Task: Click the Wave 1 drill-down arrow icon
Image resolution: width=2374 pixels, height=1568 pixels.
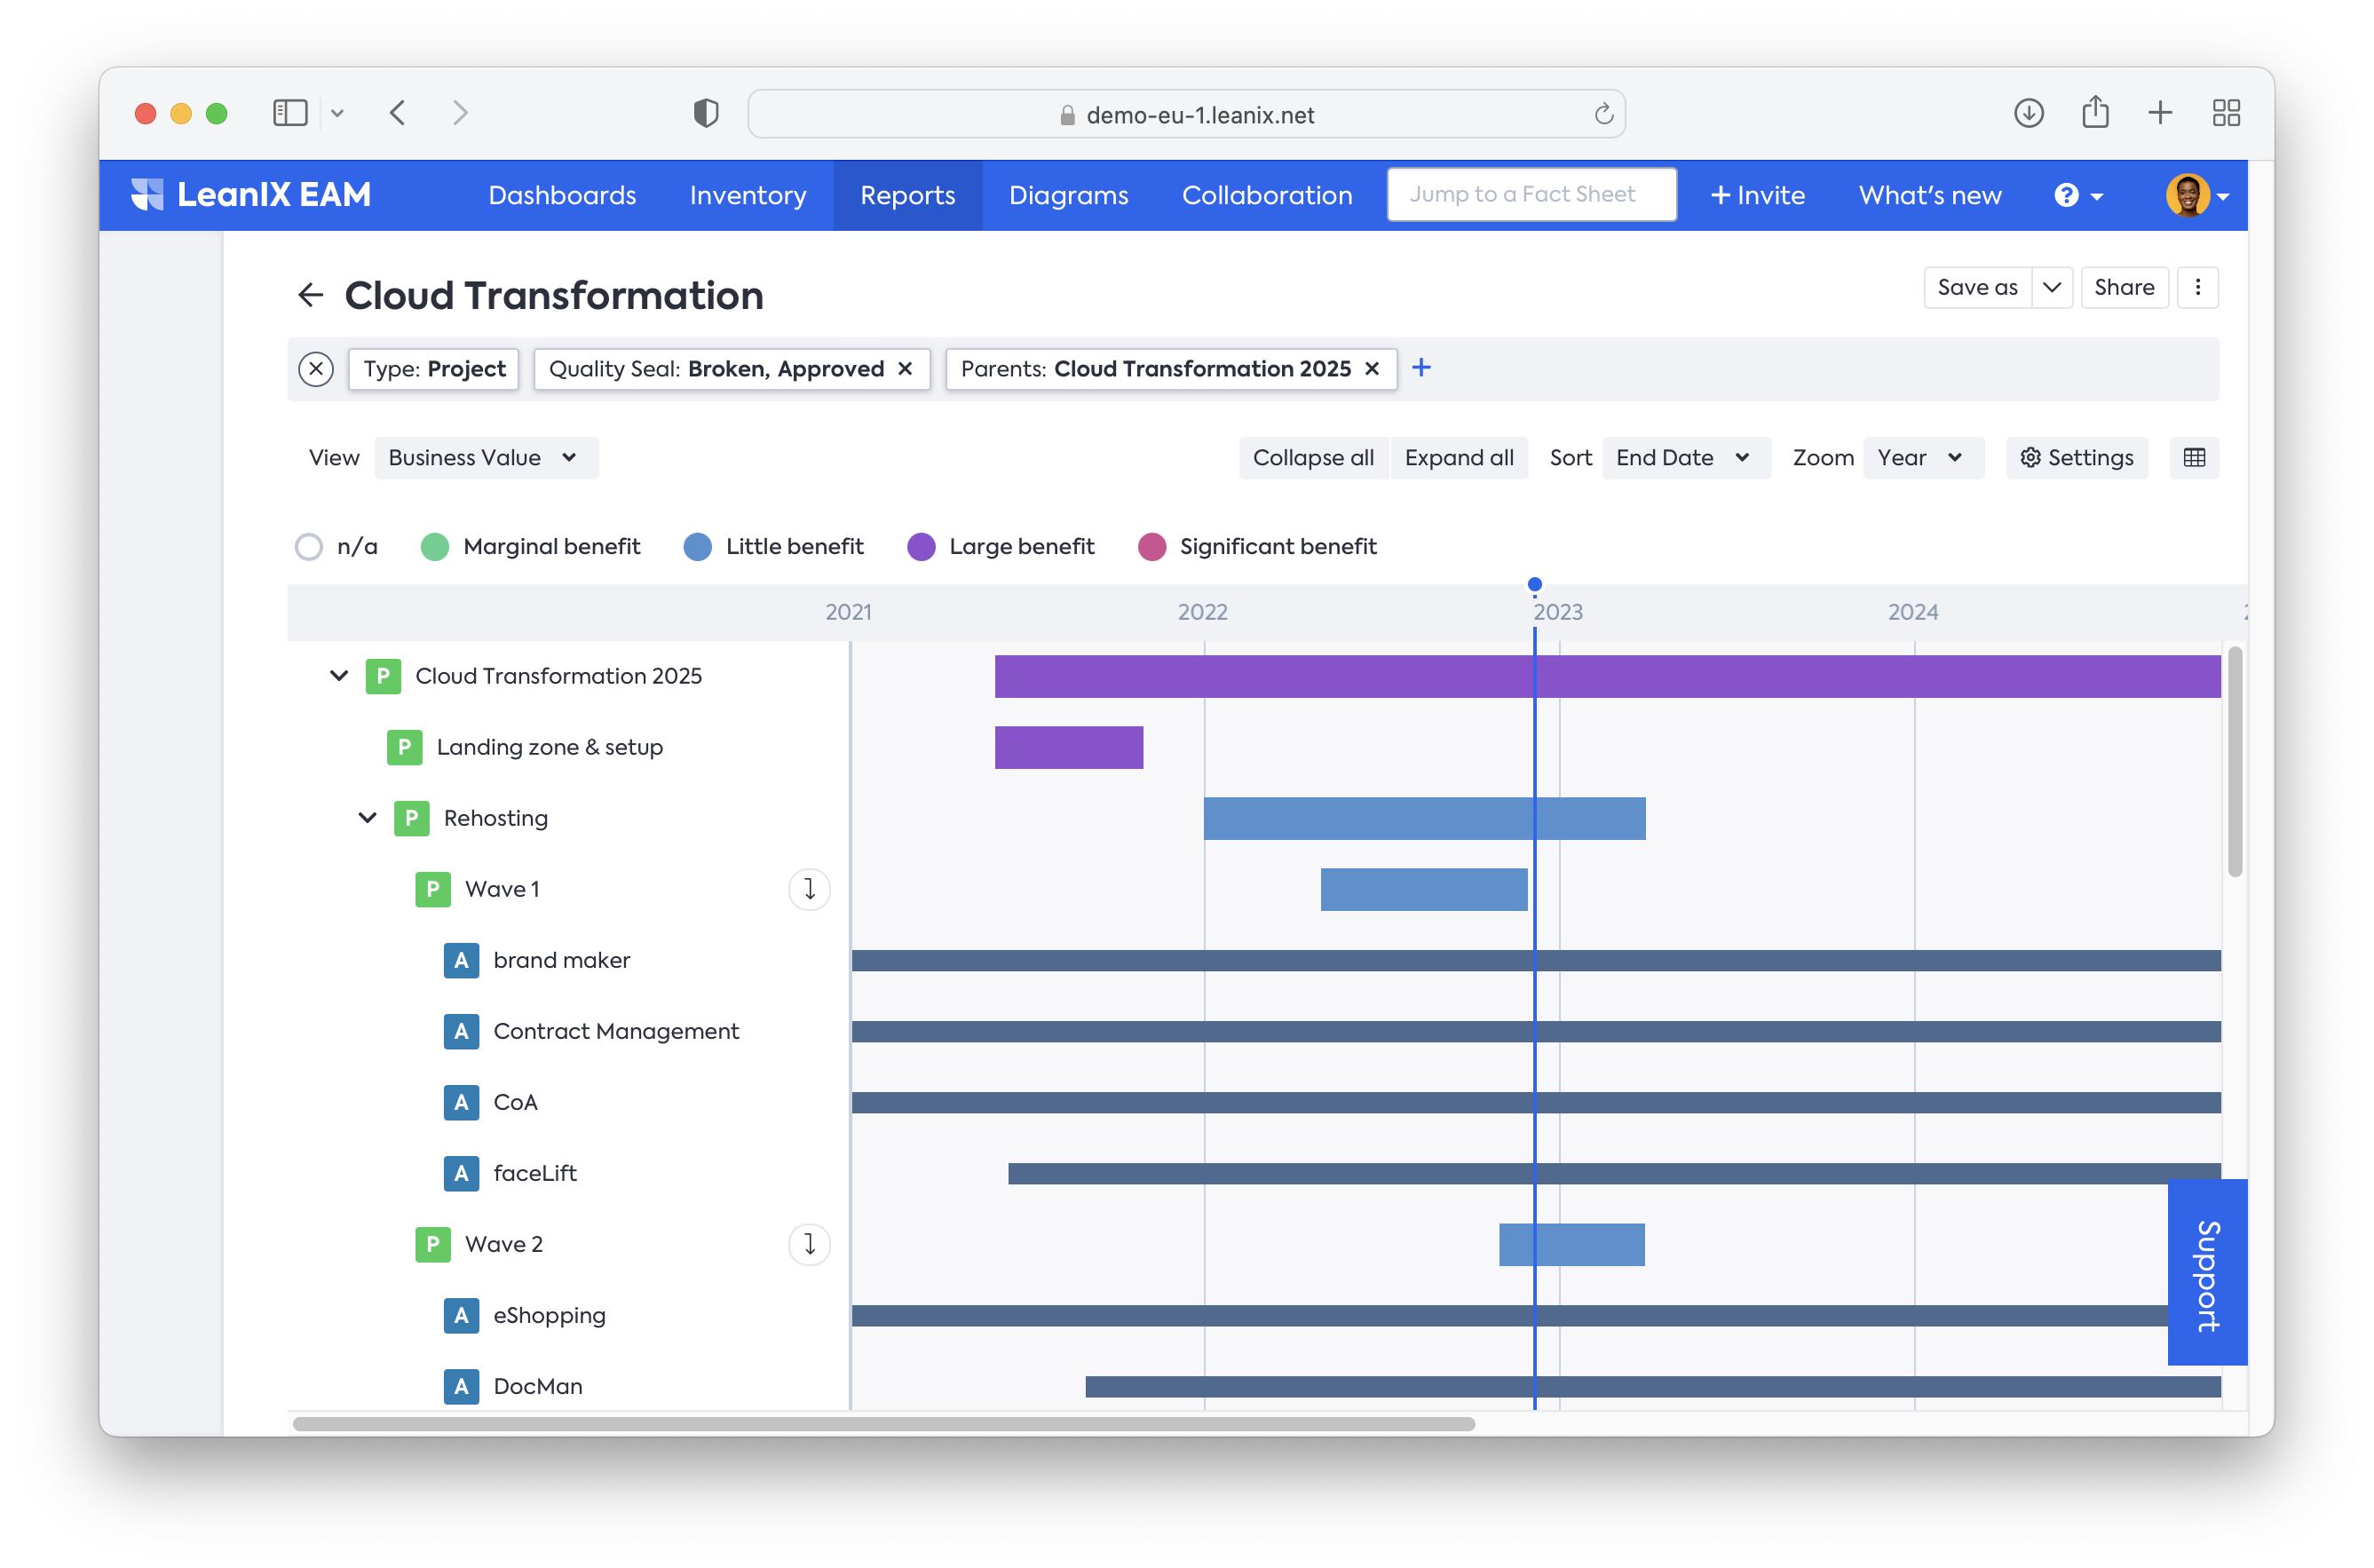Action: tap(809, 889)
